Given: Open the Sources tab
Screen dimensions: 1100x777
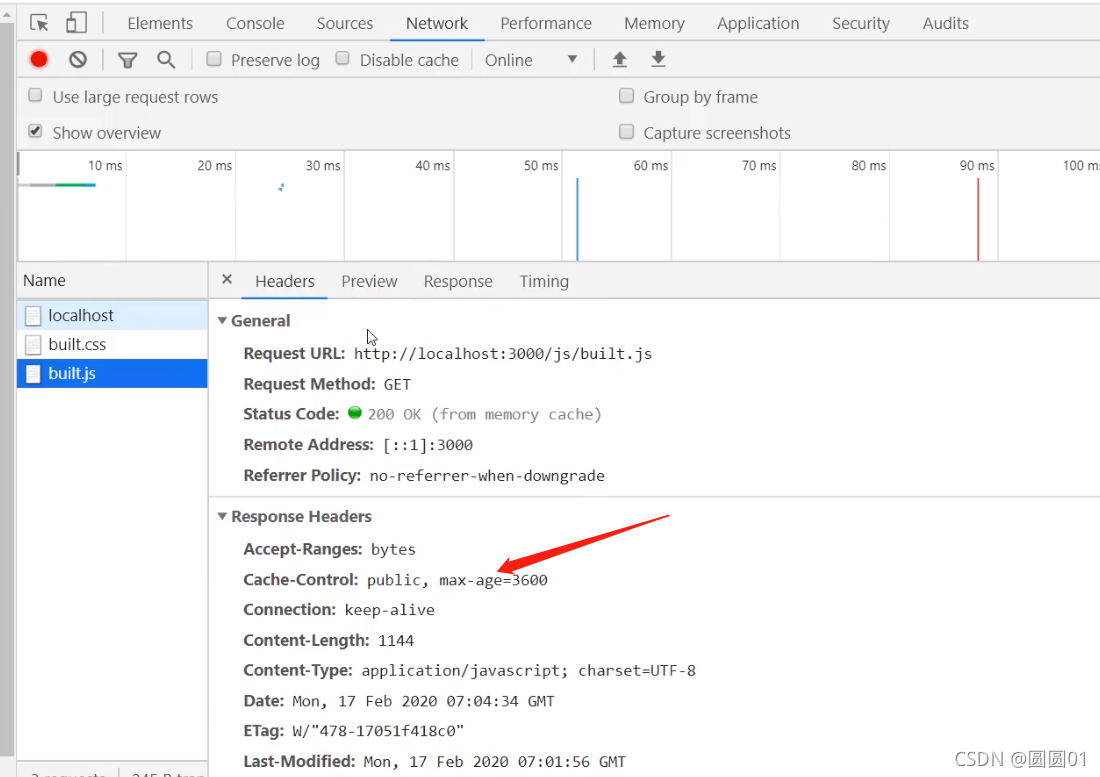Looking at the screenshot, I should 344,23.
